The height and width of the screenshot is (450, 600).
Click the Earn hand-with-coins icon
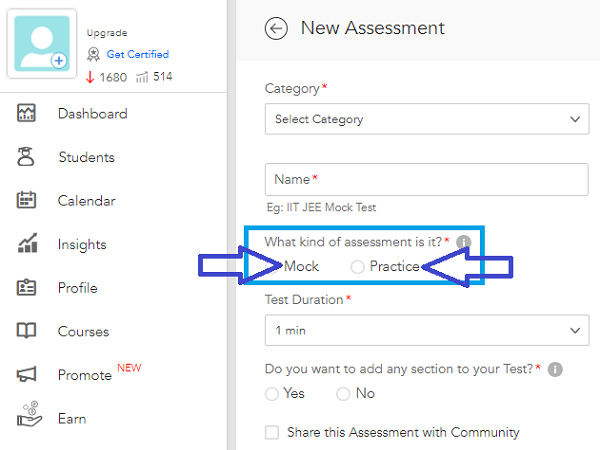(29, 414)
